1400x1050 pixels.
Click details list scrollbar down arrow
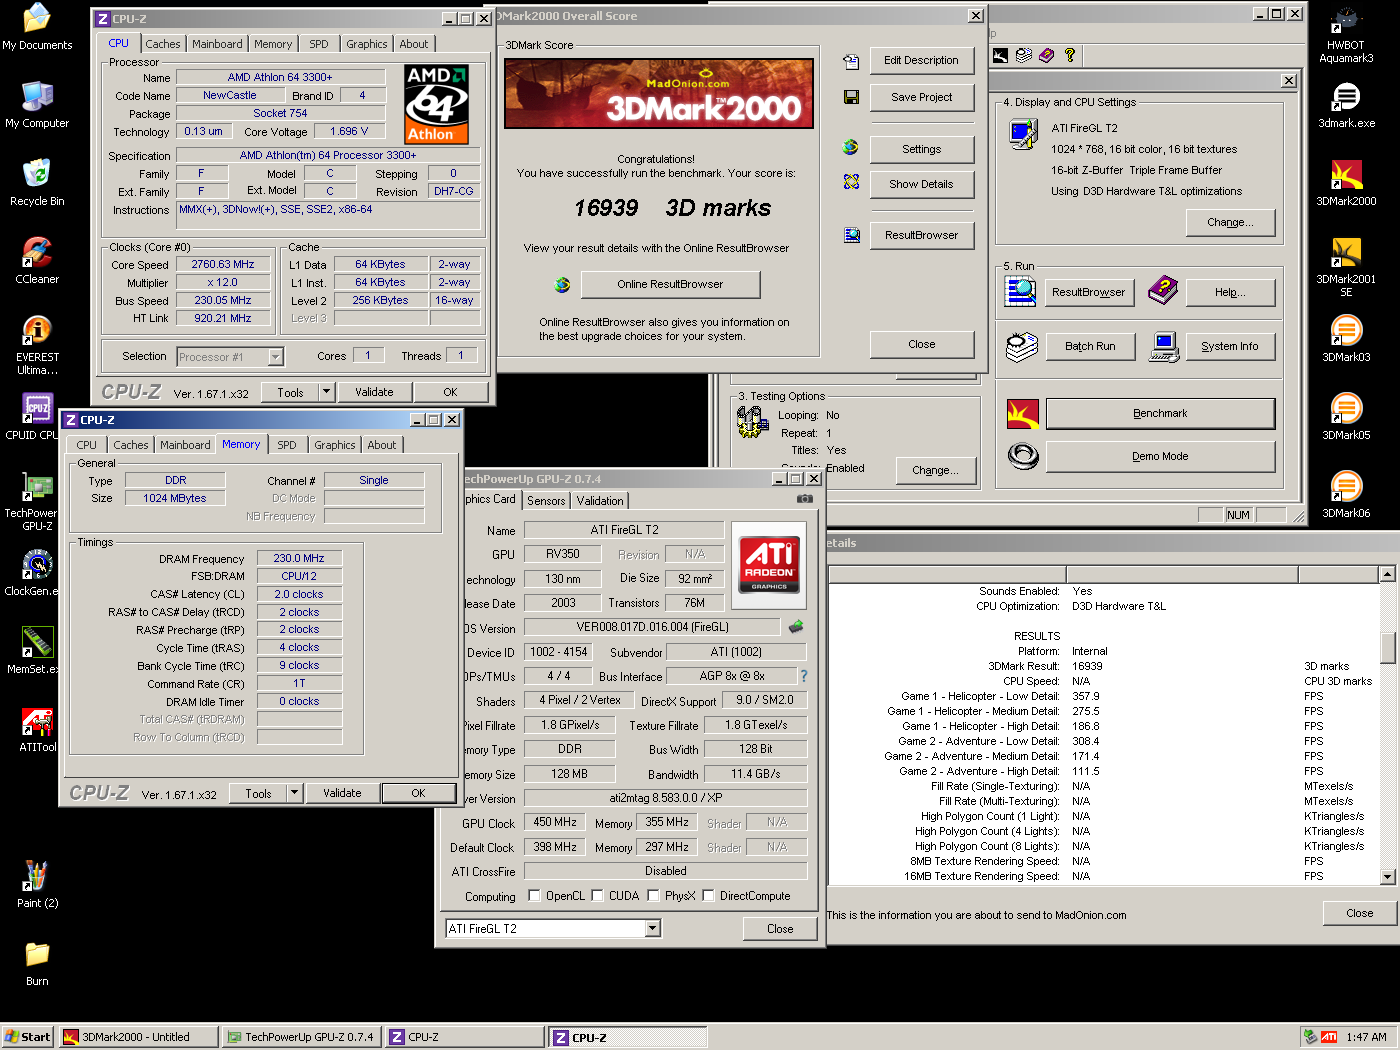point(1387,877)
